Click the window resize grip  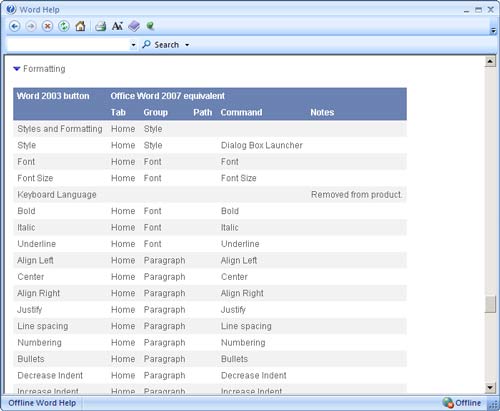point(493,405)
